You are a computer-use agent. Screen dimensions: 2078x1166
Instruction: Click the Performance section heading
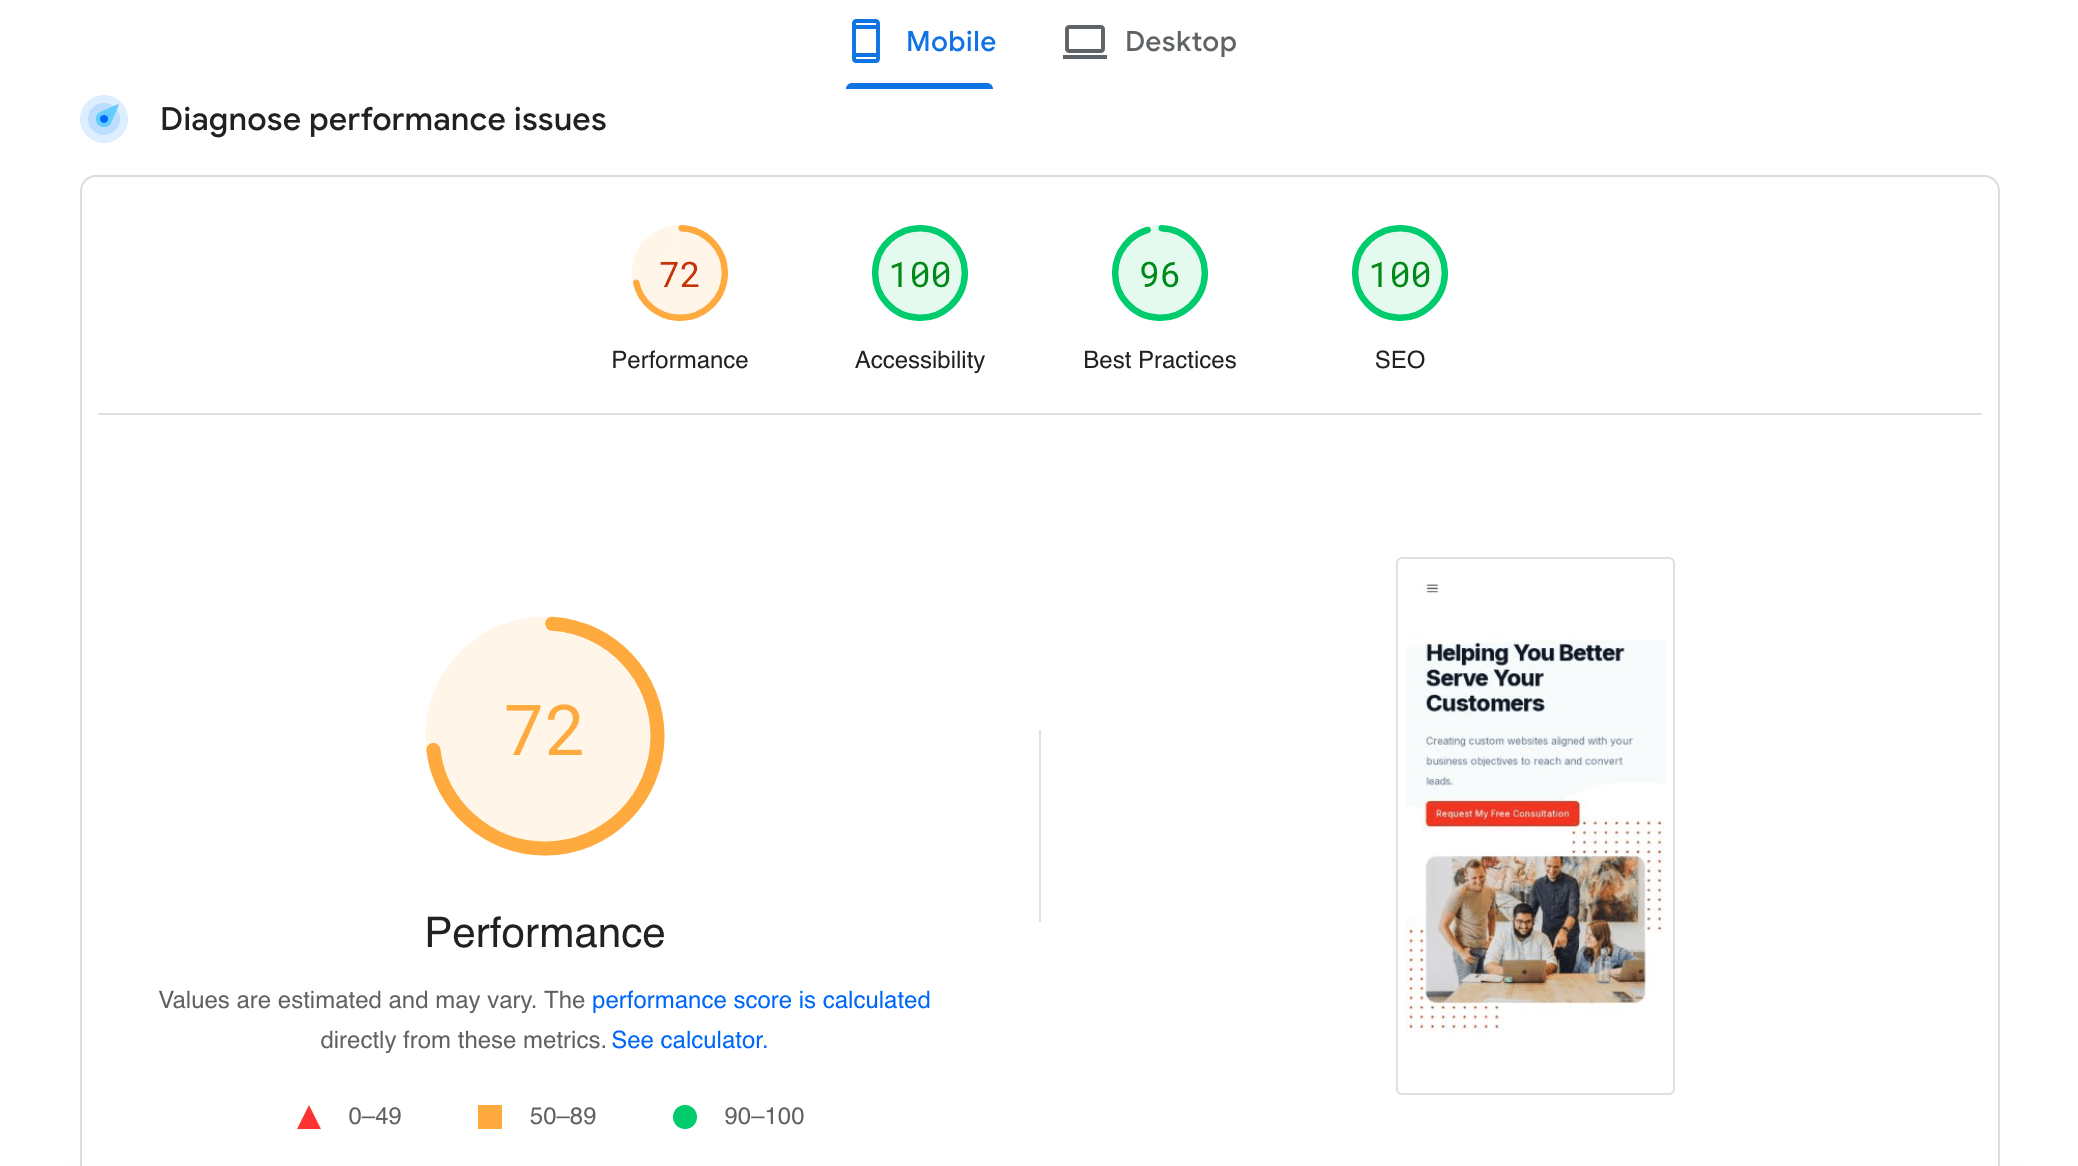[544, 932]
